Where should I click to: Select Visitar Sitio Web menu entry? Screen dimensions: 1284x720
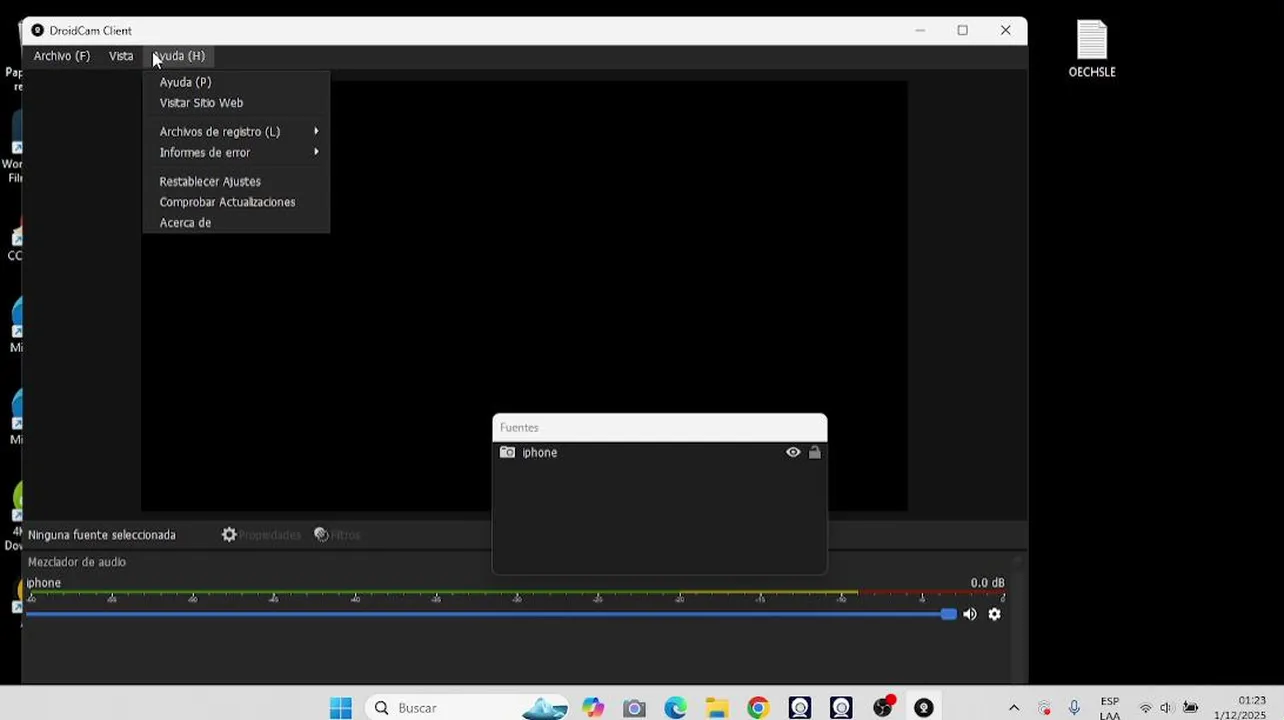point(201,103)
